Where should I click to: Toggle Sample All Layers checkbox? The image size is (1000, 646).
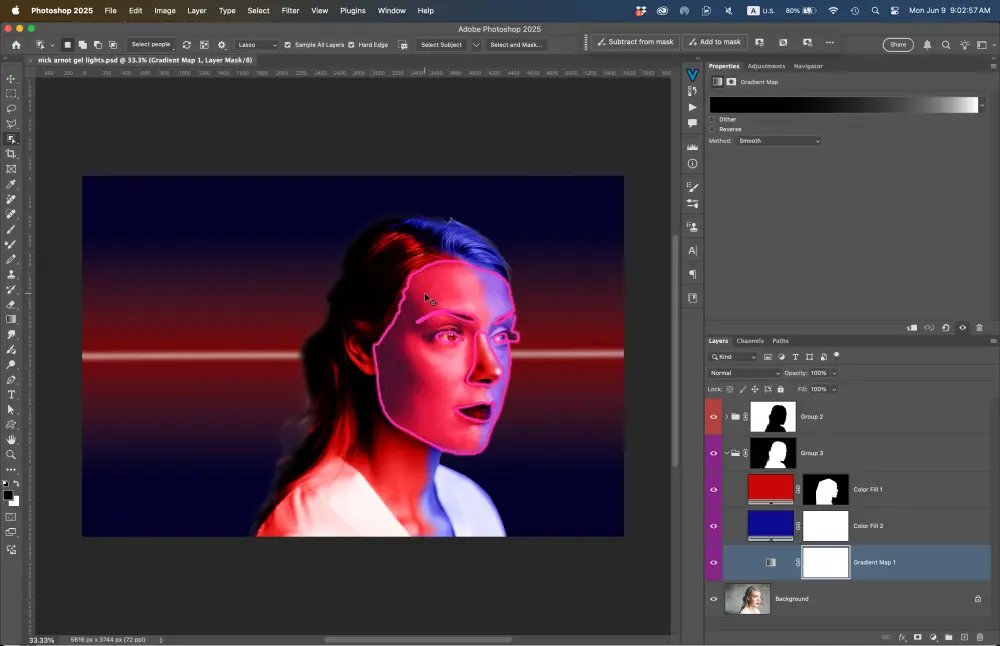click(x=288, y=45)
